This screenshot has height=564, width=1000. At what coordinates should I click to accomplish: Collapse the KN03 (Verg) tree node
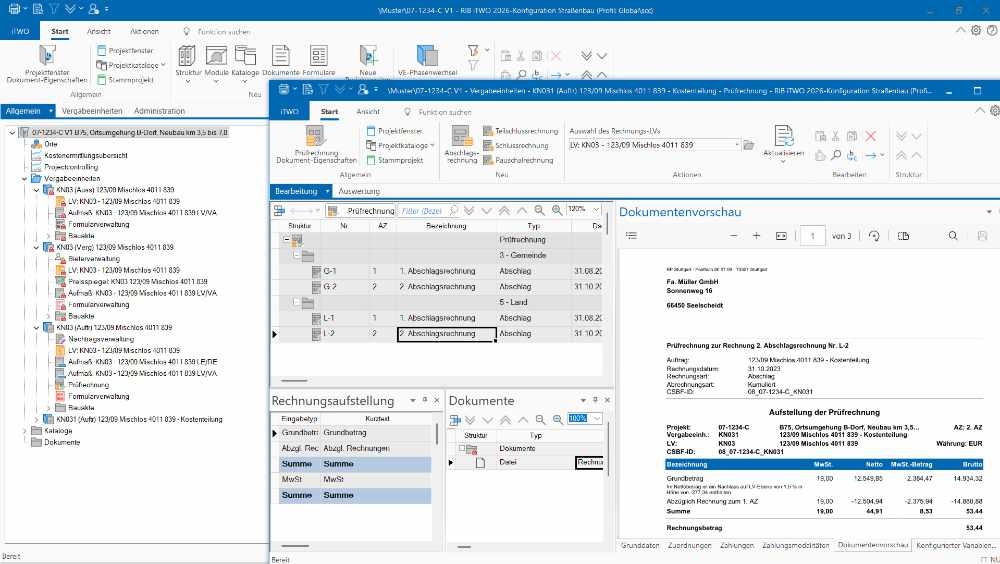coord(36,248)
